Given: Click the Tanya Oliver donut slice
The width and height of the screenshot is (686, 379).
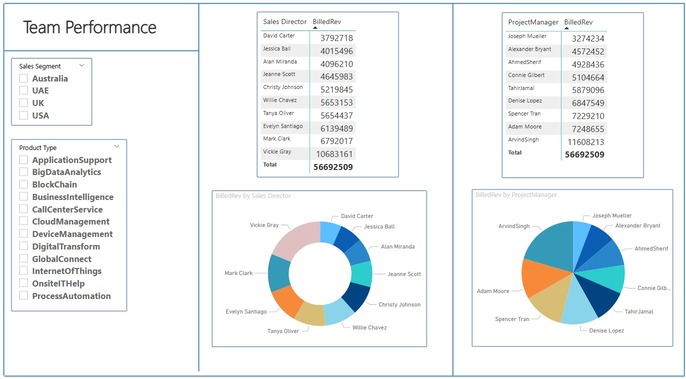Looking at the screenshot, I should pos(310,314).
